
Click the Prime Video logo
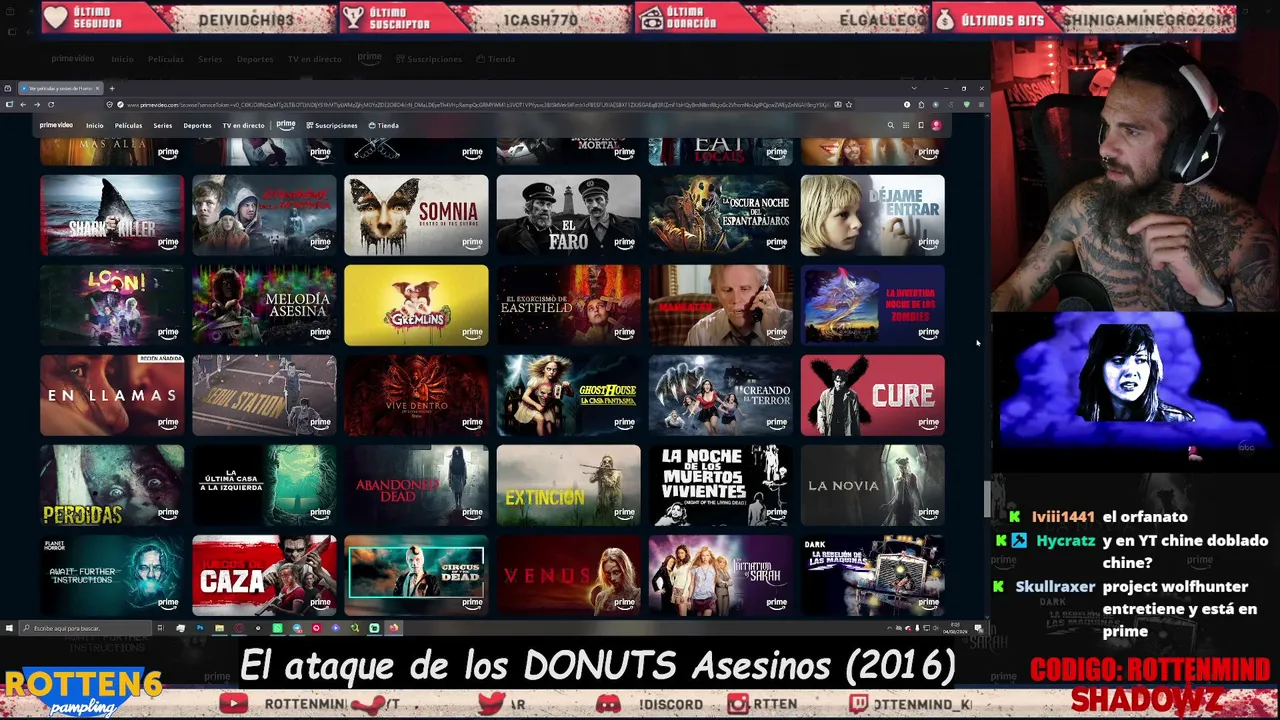pyautogui.click(x=56, y=125)
